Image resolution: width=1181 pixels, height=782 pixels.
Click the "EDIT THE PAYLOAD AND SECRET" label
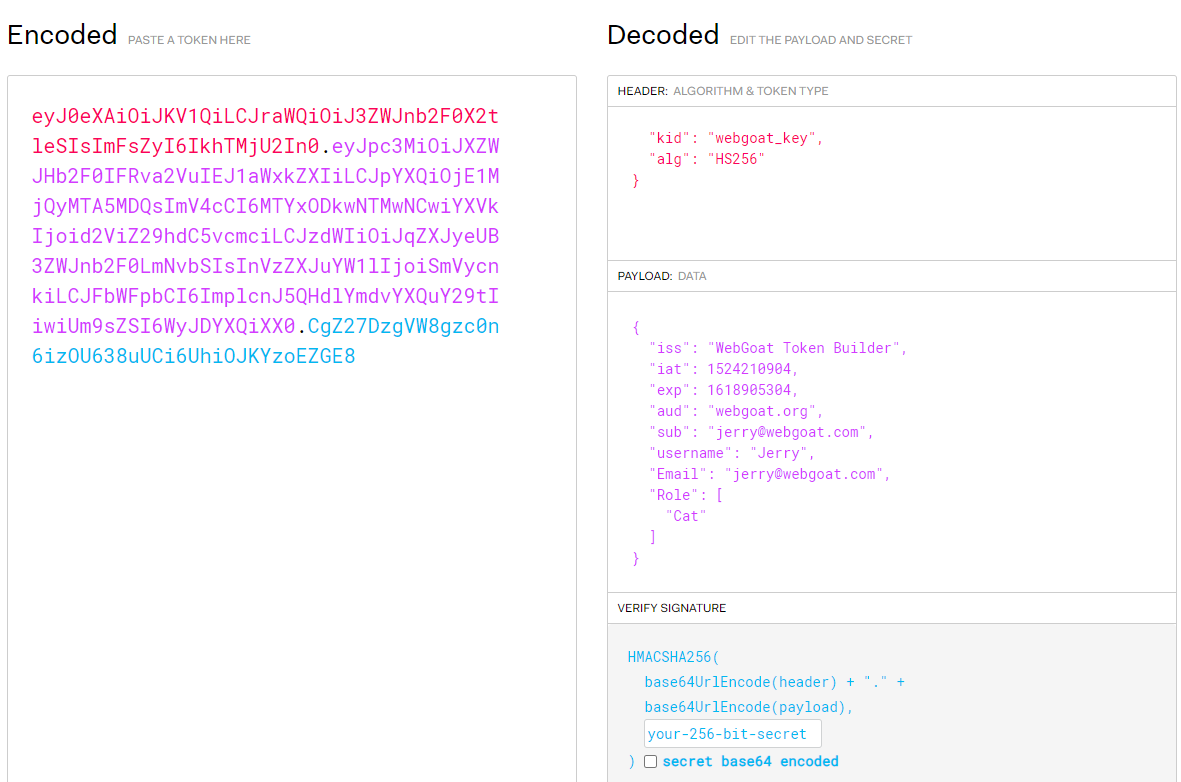tap(820, 40)
